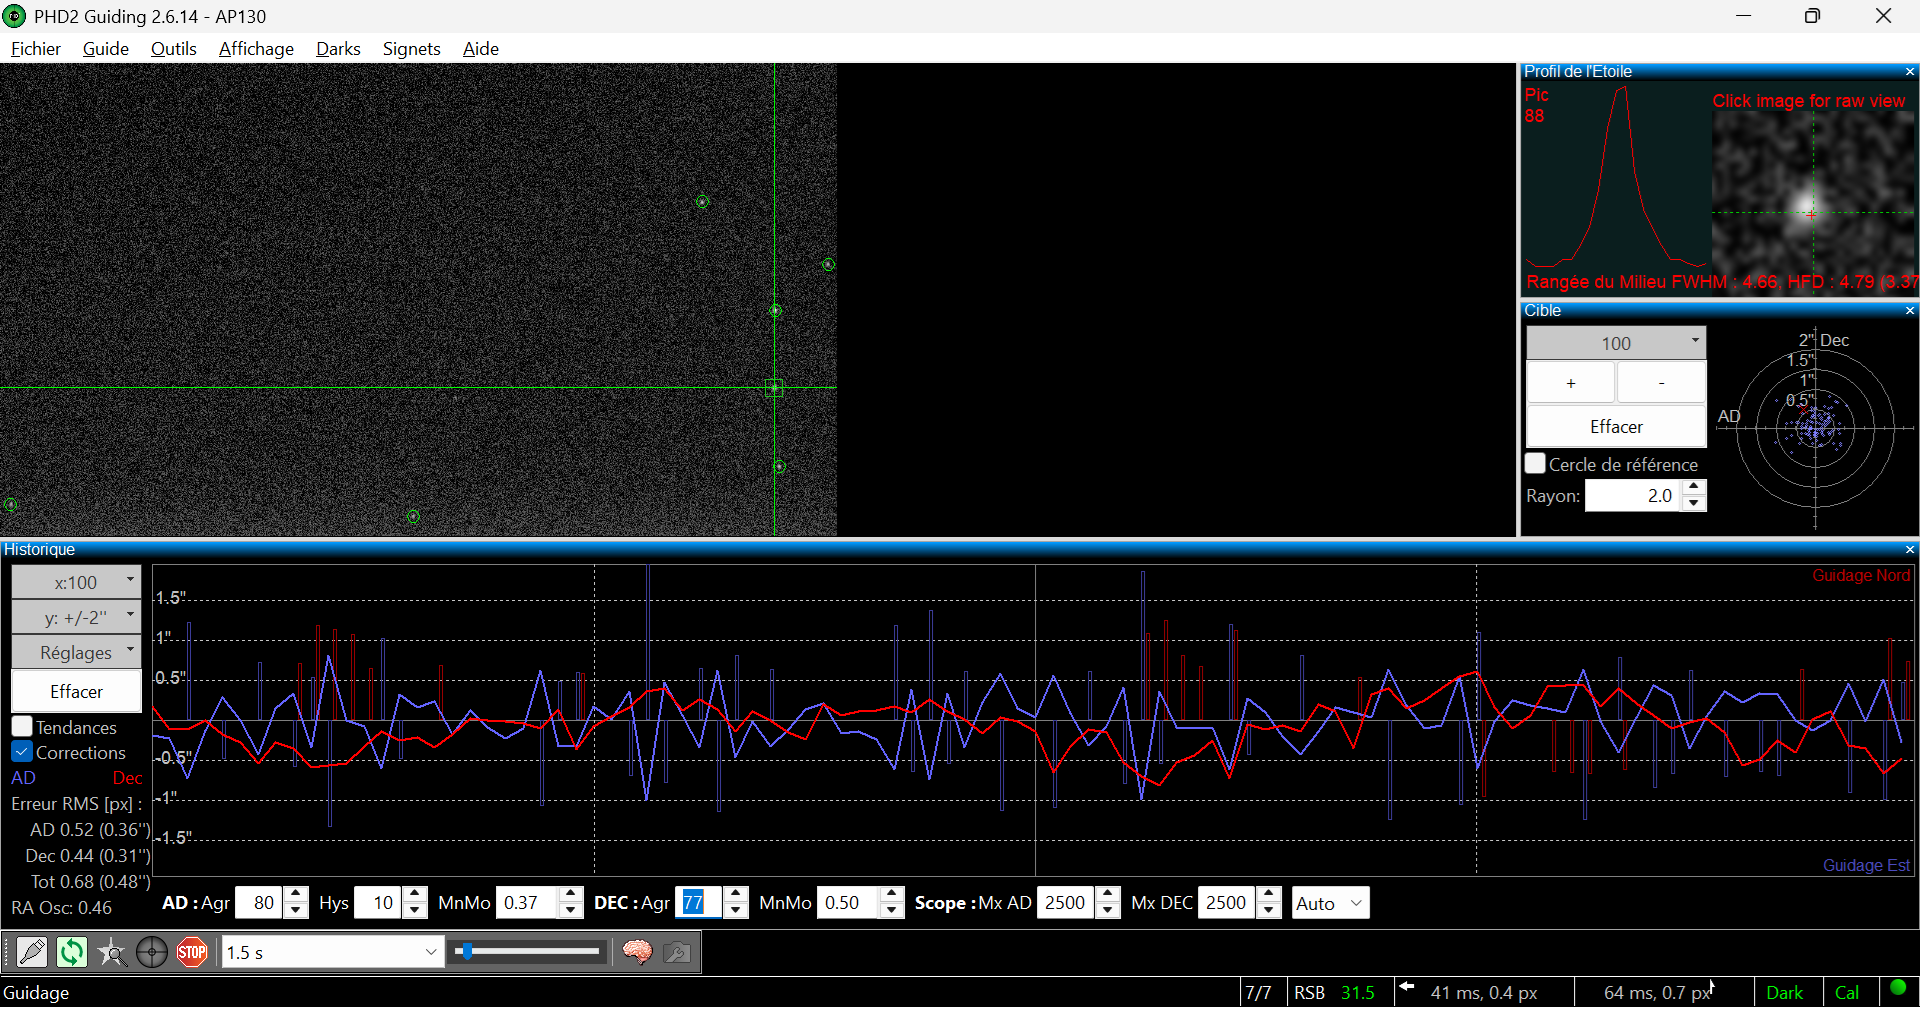Decrease DEC Agr with its down arrow
Screen dimensions: 1920x1016
[x=736, y=911]
